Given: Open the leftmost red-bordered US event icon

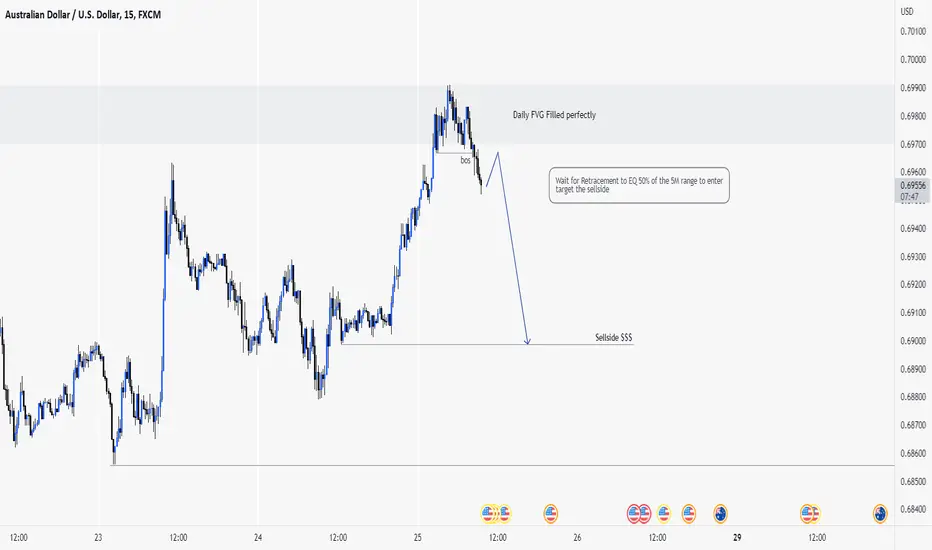Looking at the screenshot, I should 634,513.
